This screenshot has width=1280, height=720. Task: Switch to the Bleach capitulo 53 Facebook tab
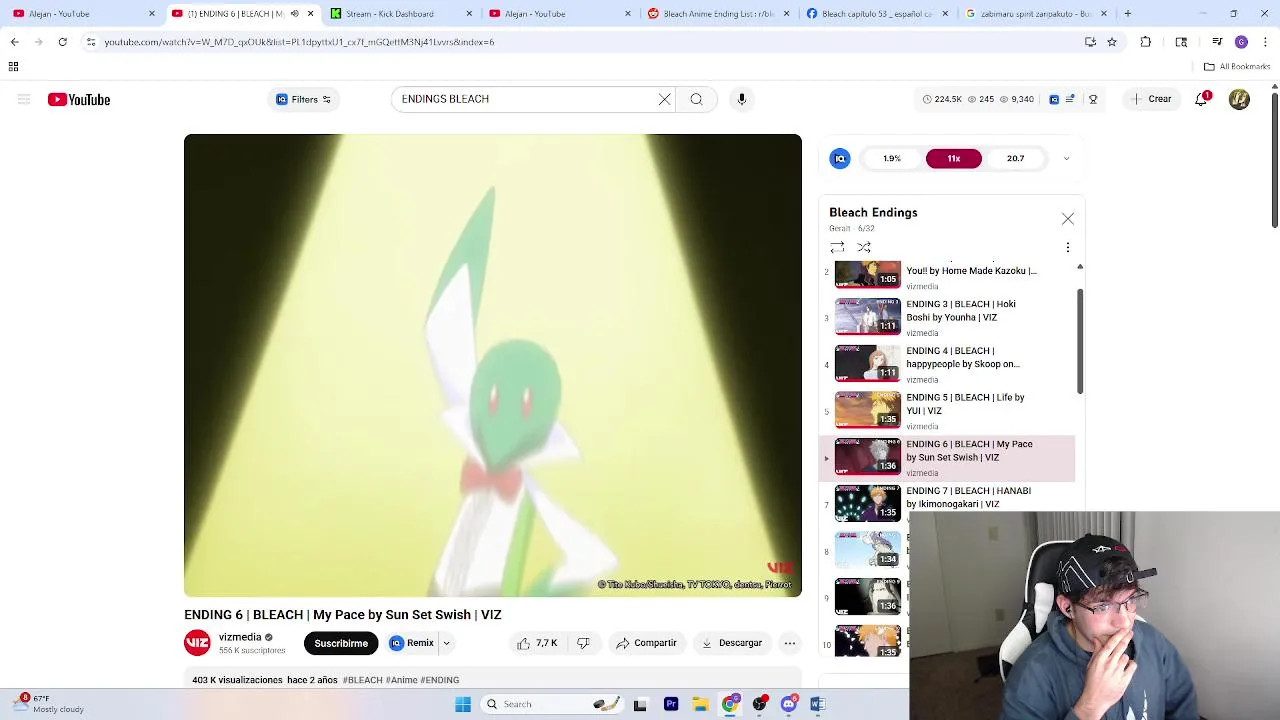(877, 14)
